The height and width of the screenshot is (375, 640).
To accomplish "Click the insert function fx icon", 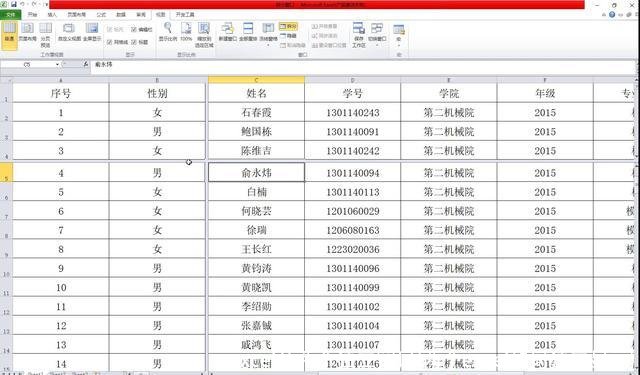I will pyautogui.click(x=85, y=64).
